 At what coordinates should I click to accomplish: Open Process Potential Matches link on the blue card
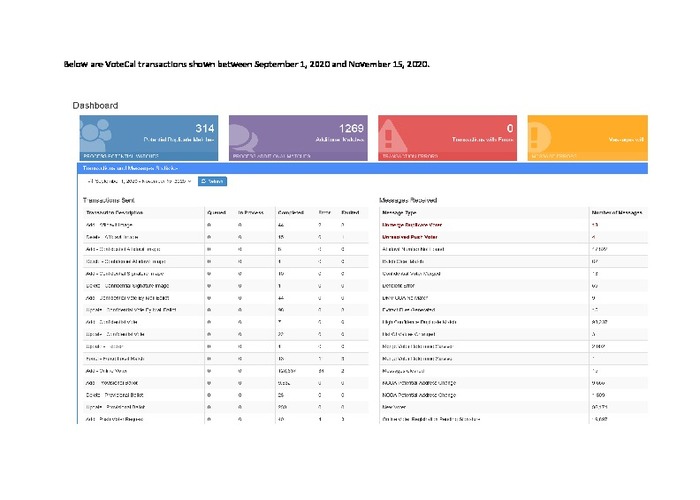(x=118, y=157)
